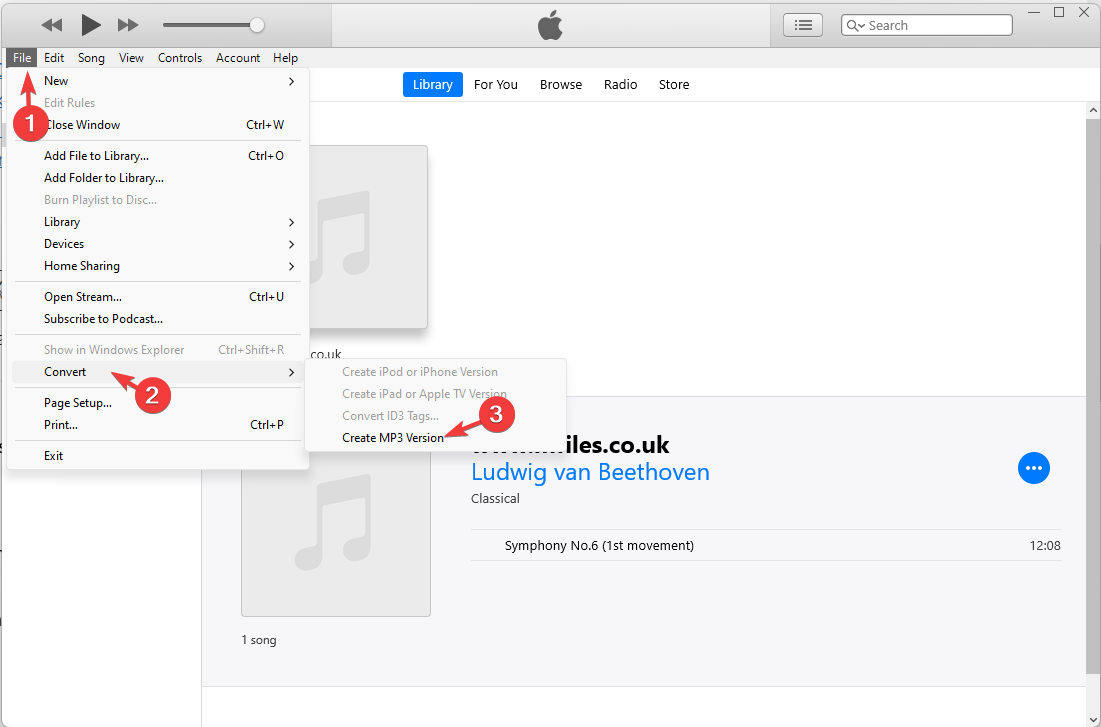This screenshot has height=727, width=1101.
Task: Open the Controls menu
Action: (x=180, y=58)
